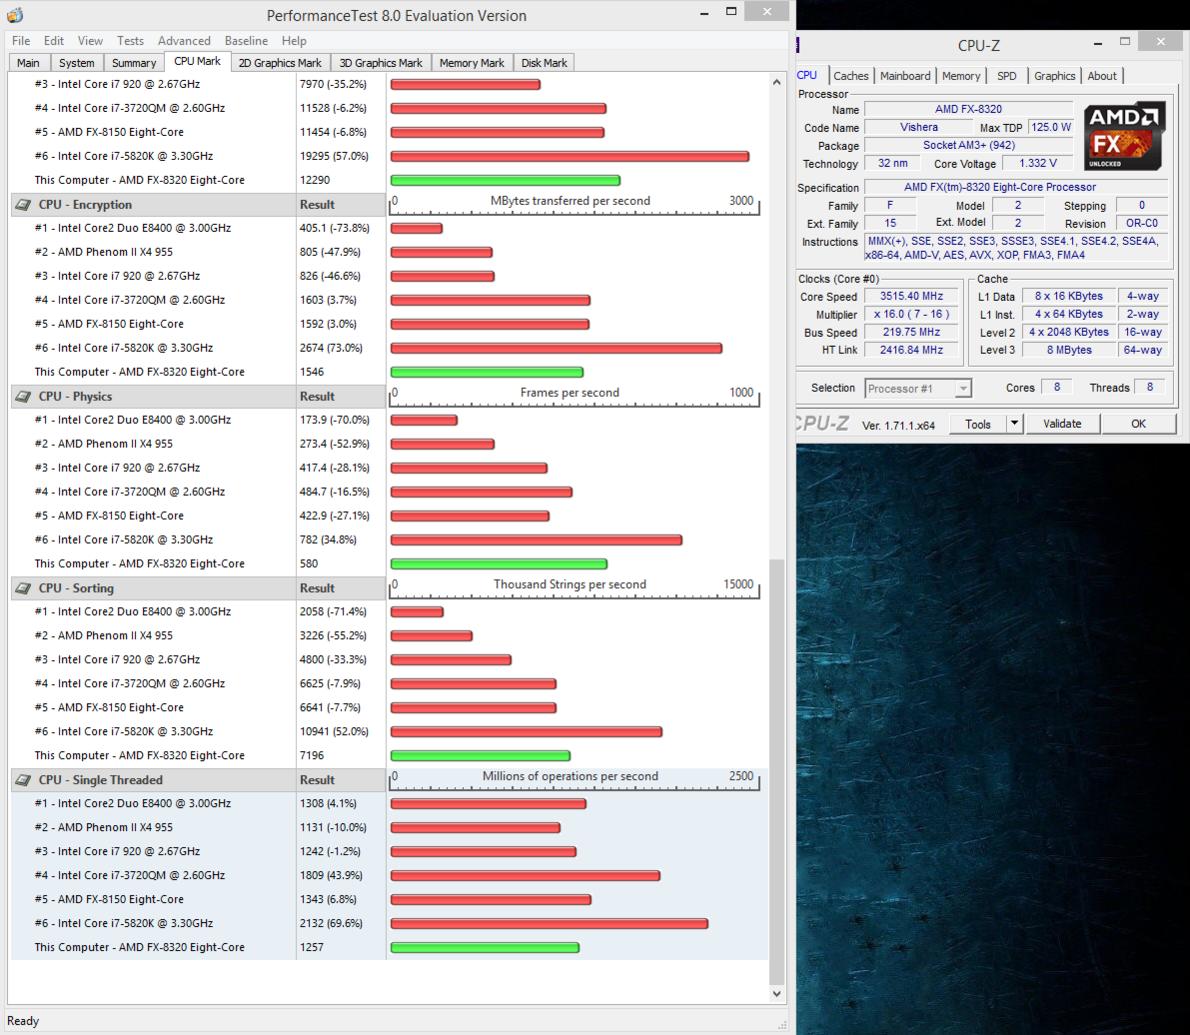Click the Name field AMD FX-8320

point(968,109)
